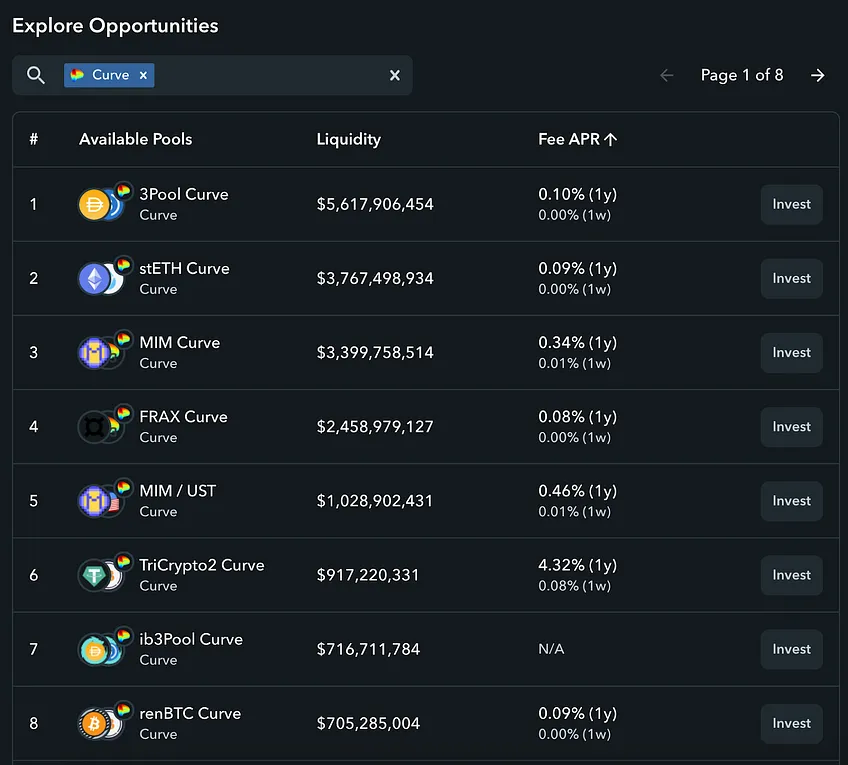The image size is (848, 765).
Task: Invest in the FRAX Curve pool
Action: [x=791, y=427]
